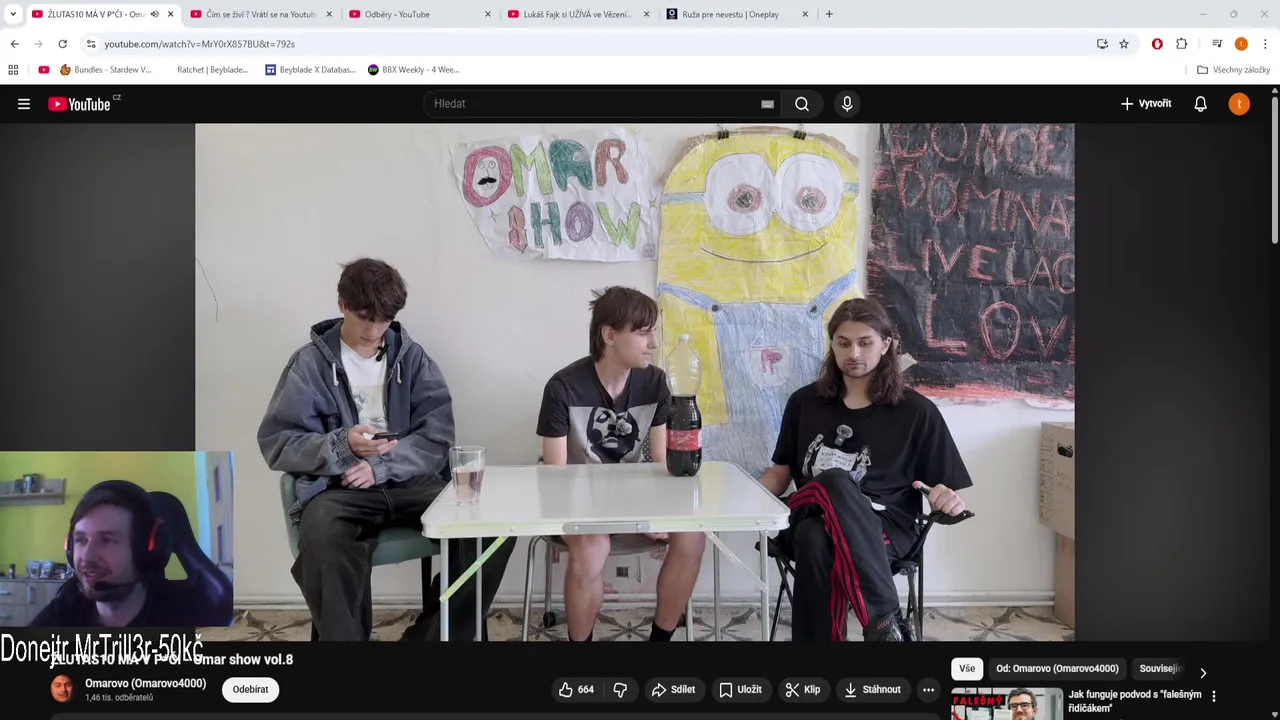
Task: Open the Omarovo (Omarovo4000) channel name link
Action: coord(145,684)
